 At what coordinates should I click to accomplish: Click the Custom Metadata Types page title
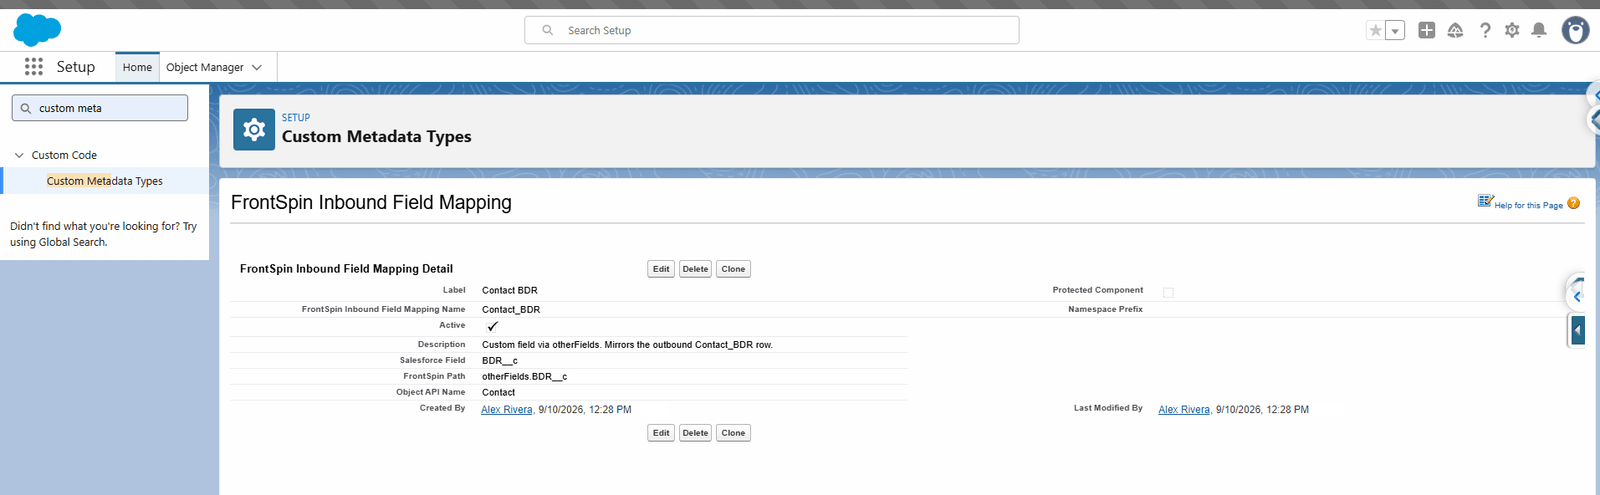tap(376, 137)
